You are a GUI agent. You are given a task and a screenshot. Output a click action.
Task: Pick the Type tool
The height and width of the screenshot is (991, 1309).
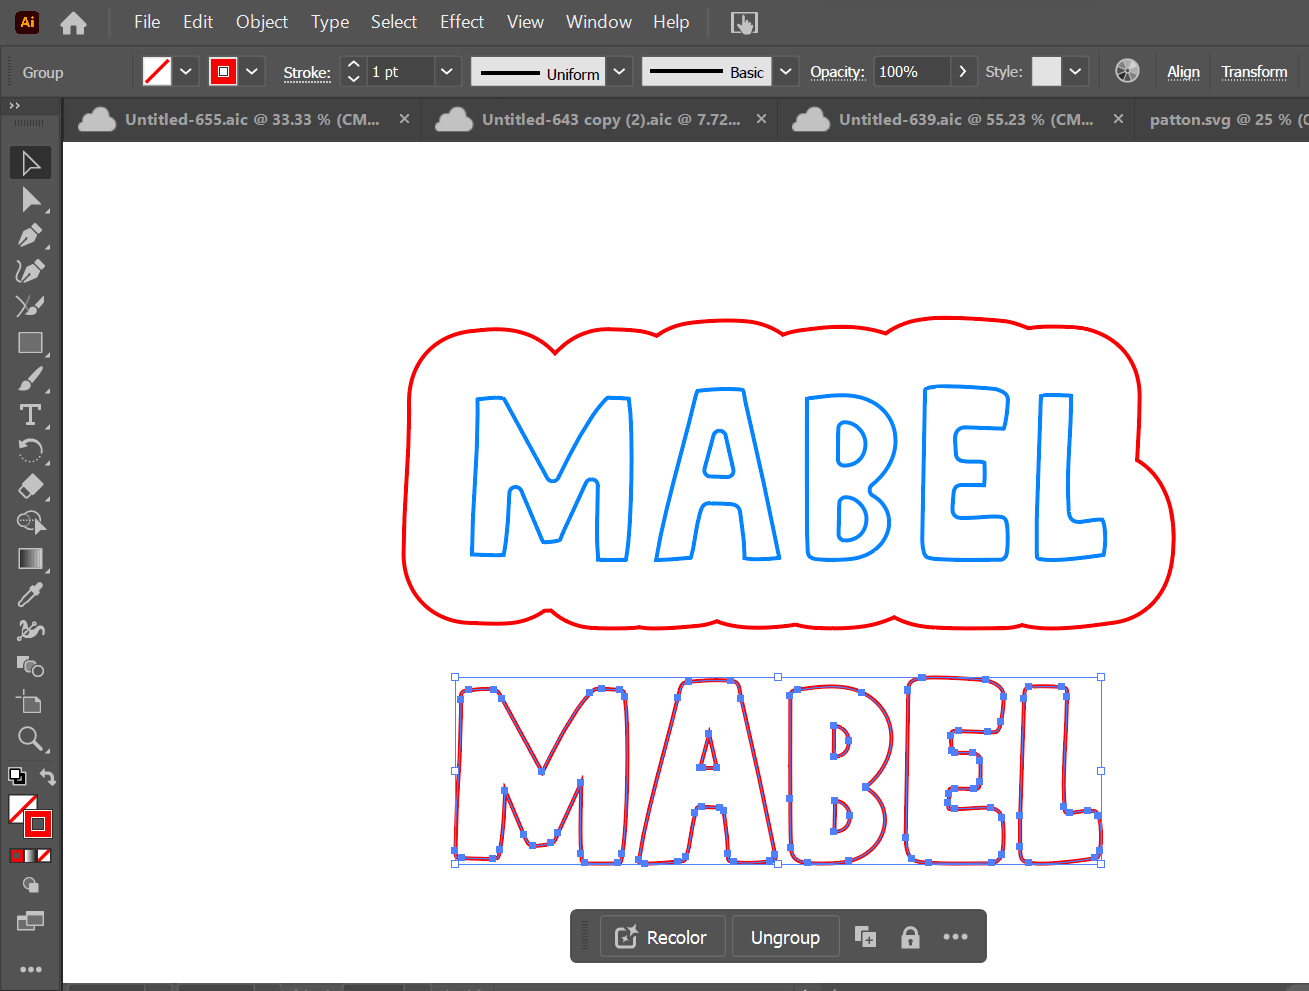(30, 415)
